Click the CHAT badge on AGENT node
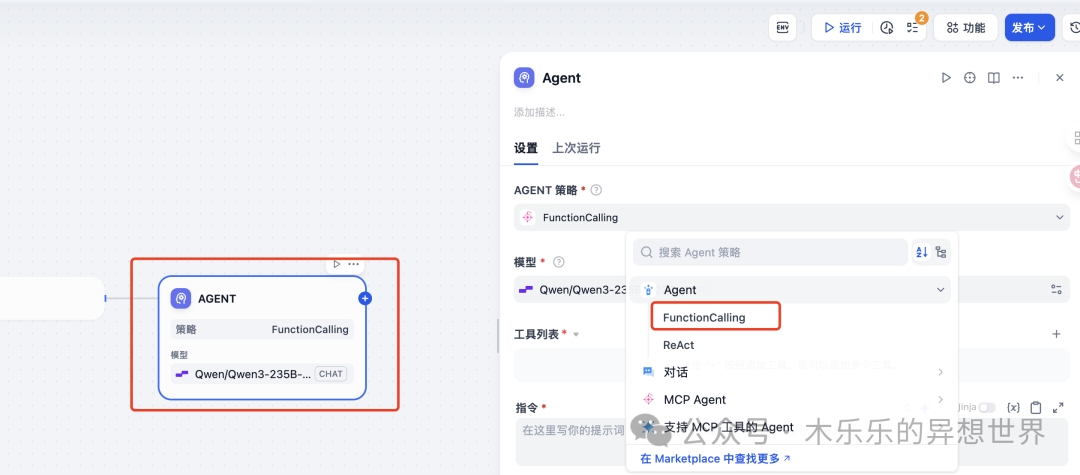Viewport: 1080px width, 475px height. pyautogui.click(x=331, y=374)
